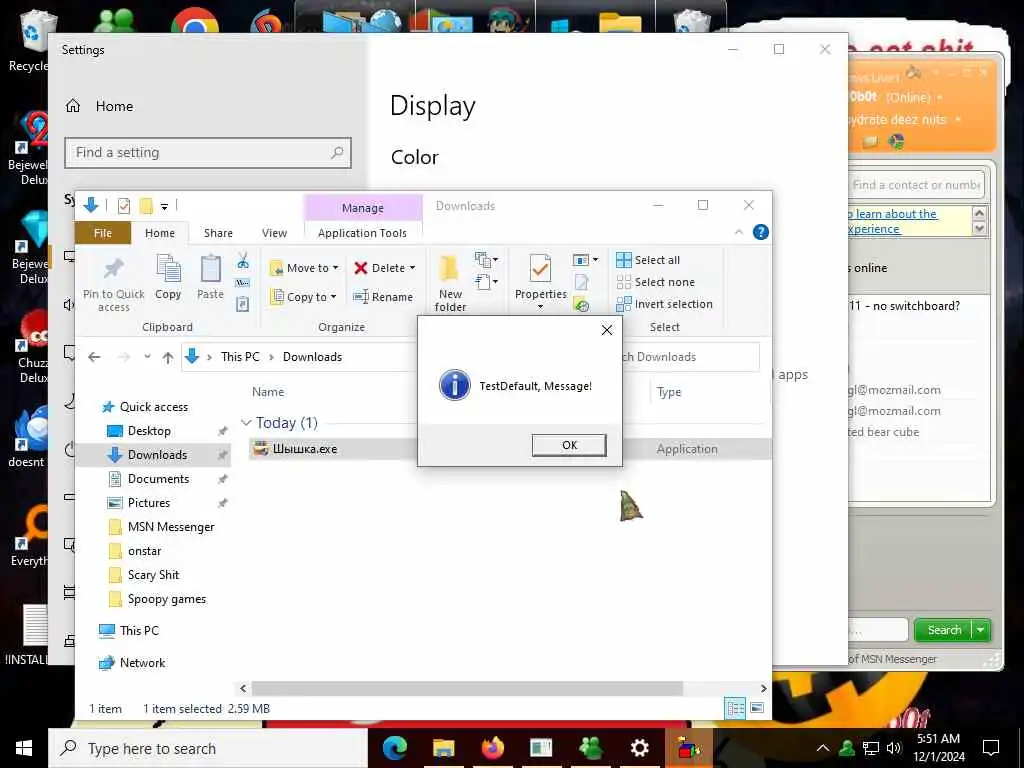
Task: Click the Properties icon in ribbon
Action: [x=540, y=270]
